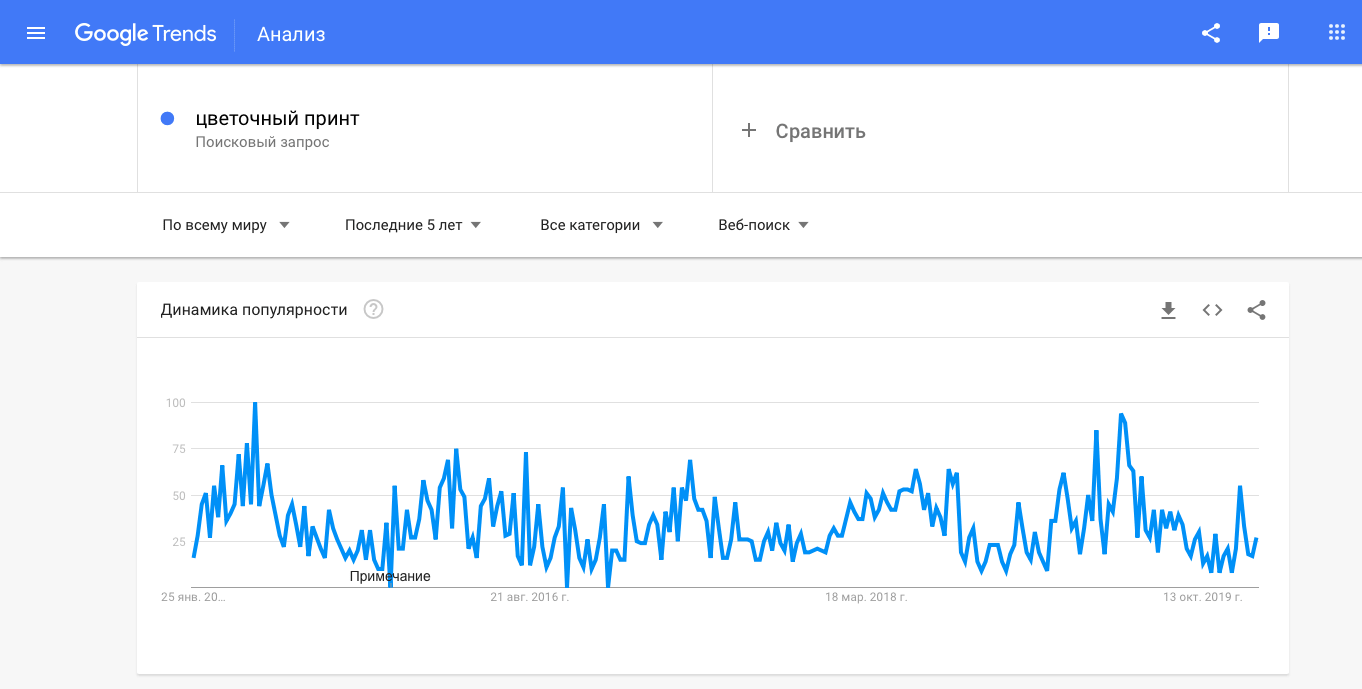
Task: Share the interest over time chart
Action: point(1257,310)
